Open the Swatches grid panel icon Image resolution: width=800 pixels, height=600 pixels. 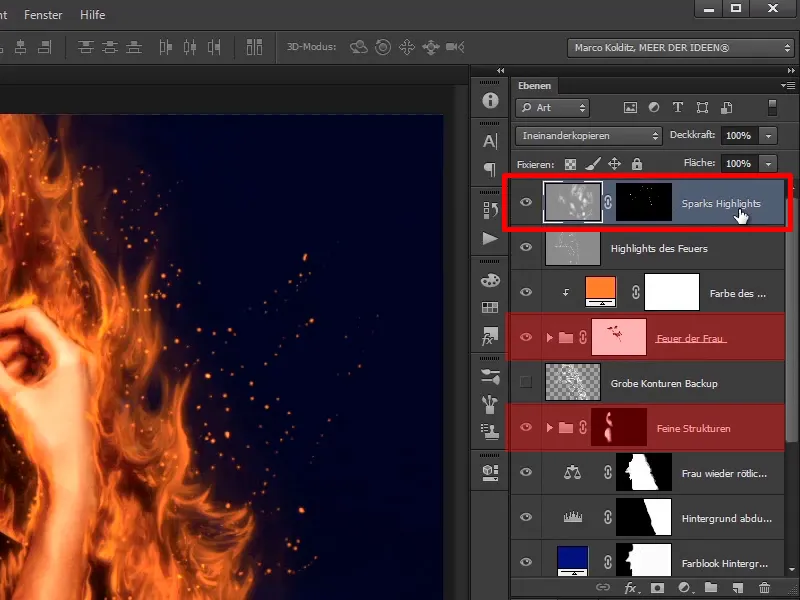pos(490,307)
